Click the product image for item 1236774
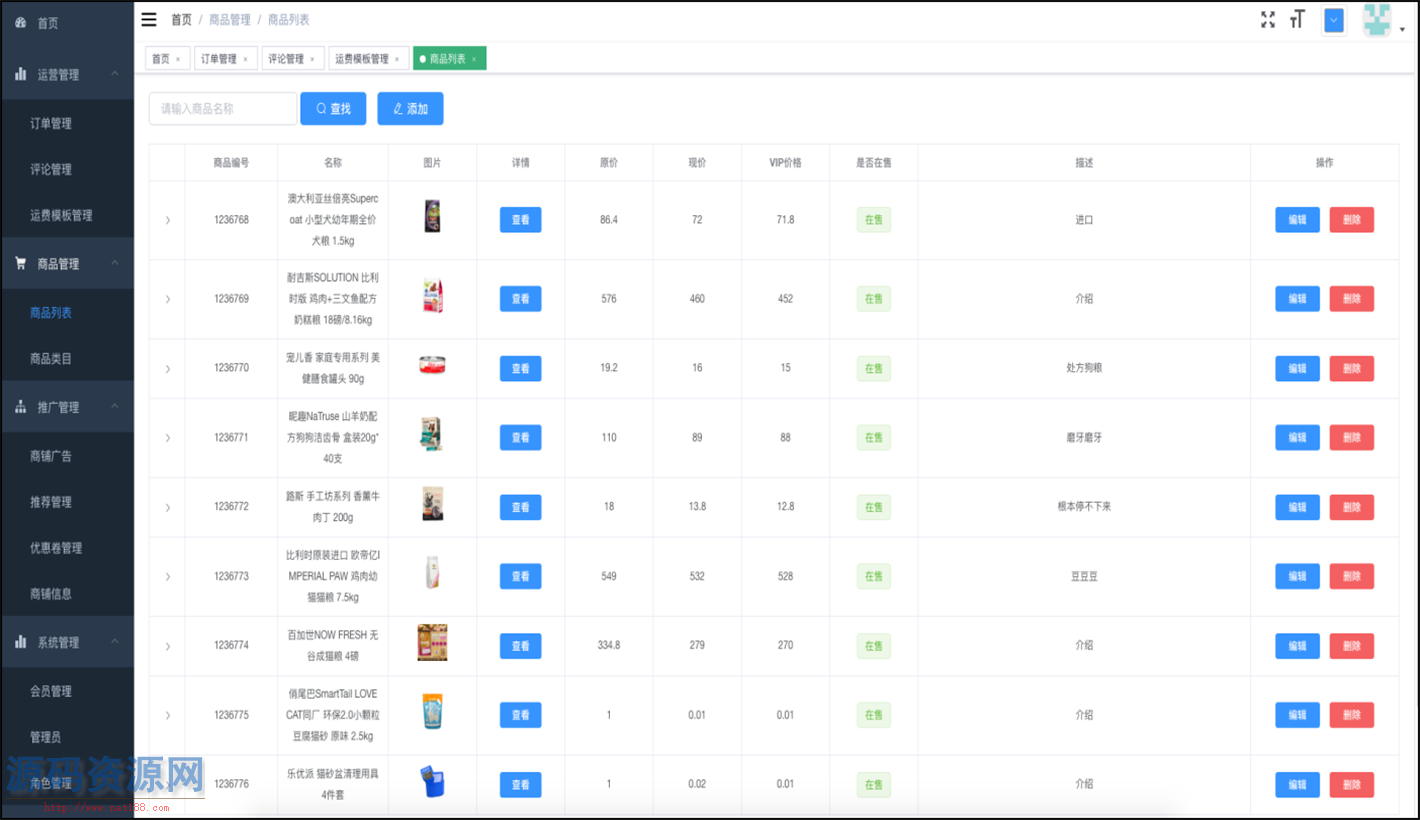The height and width of the screenshot is (820, 1420). coord(432,643)
